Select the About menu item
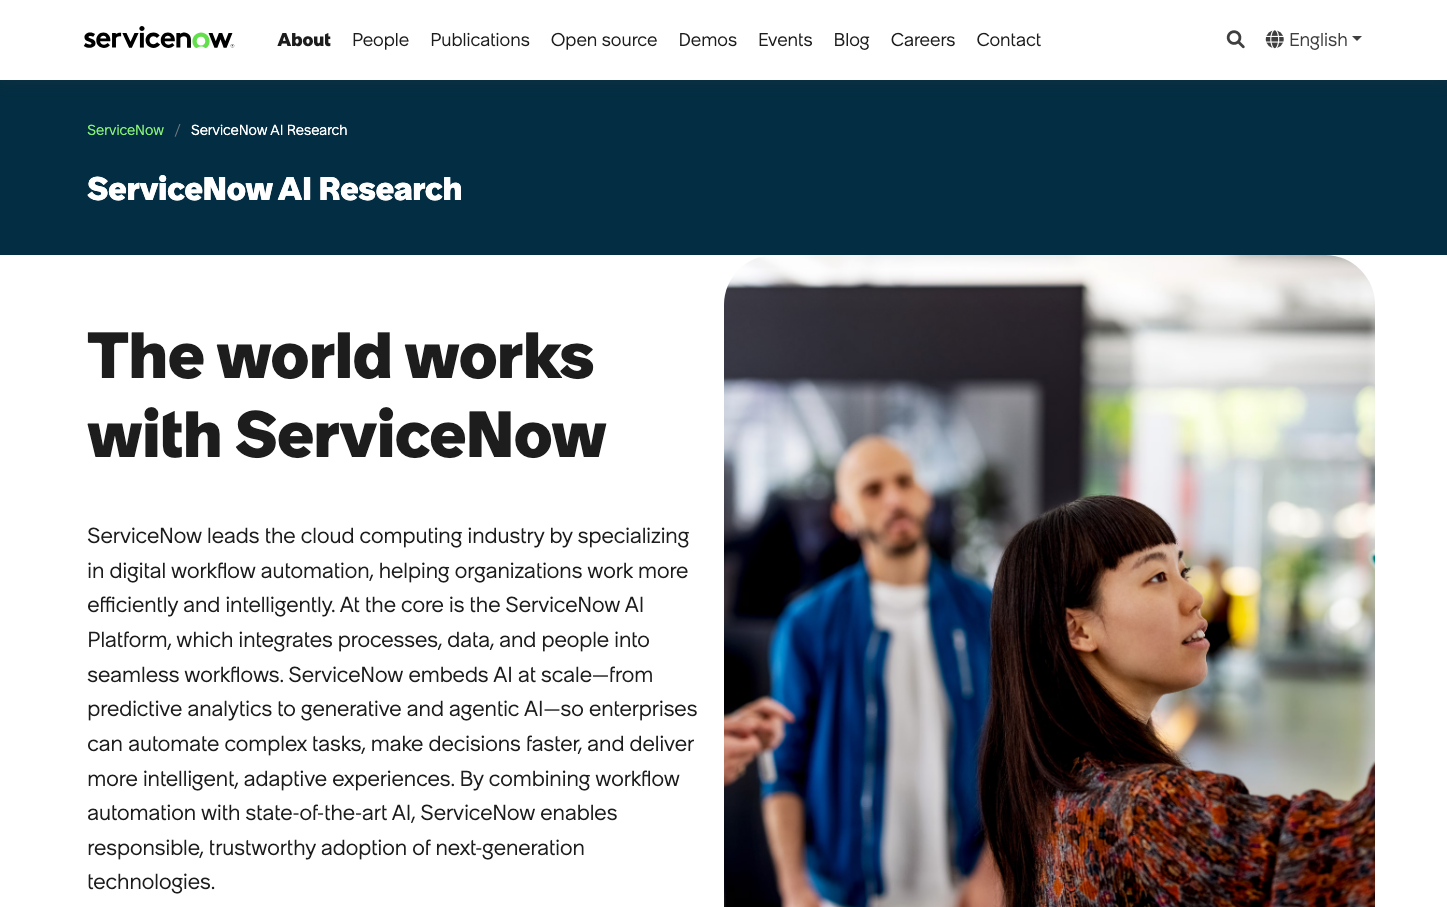This screenshot has width=1447, height=907. (x=303, y=39)
